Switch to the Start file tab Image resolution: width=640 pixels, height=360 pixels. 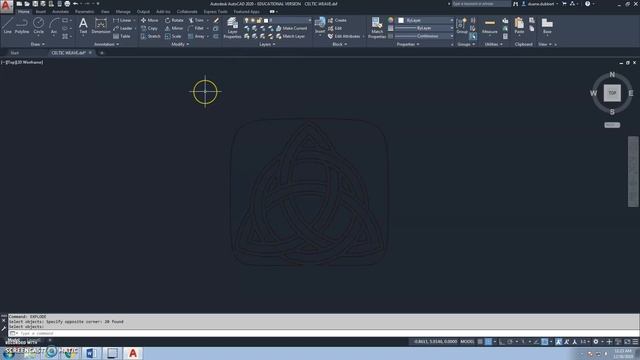(15, 53)
